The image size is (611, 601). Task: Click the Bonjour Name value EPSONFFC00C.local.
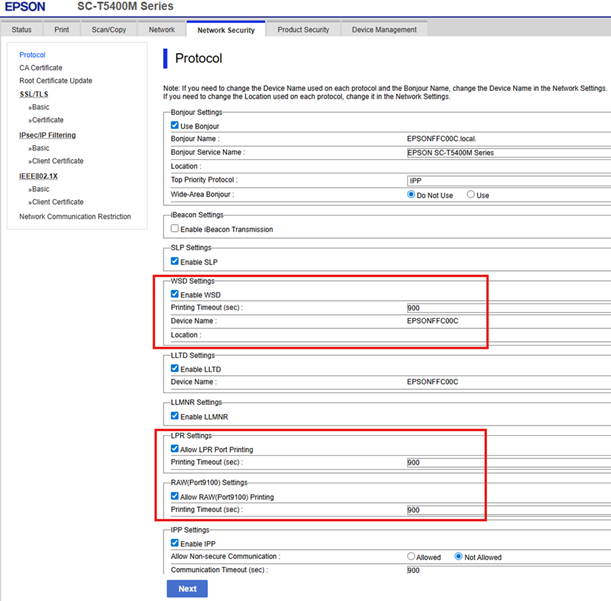441,139
